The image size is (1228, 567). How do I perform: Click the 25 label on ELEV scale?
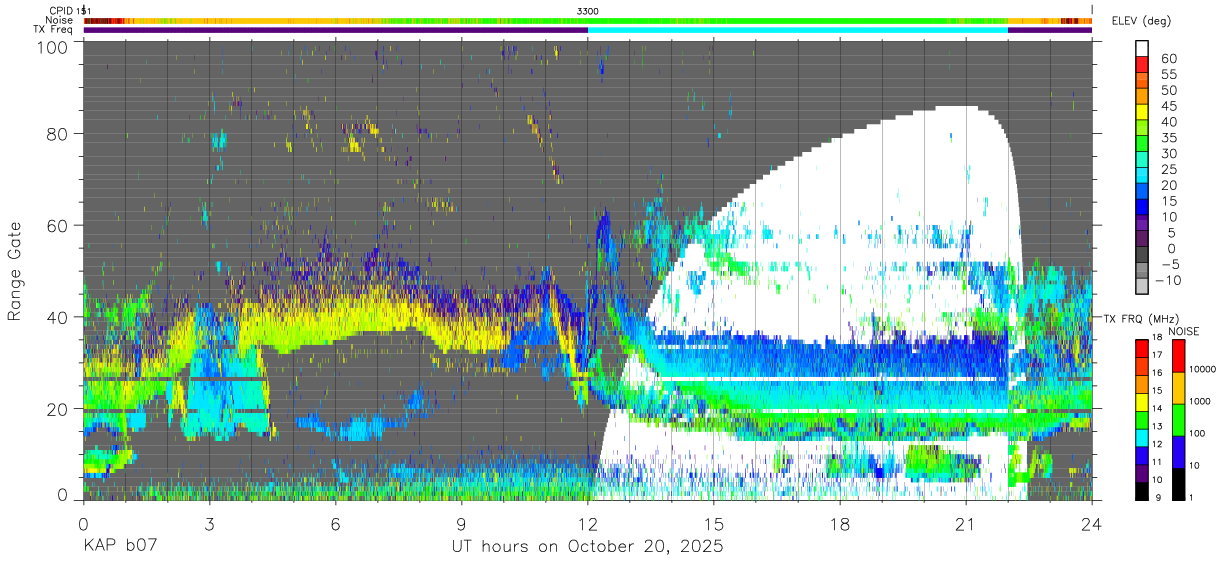pyautogui.click(x=1169, y=169)
